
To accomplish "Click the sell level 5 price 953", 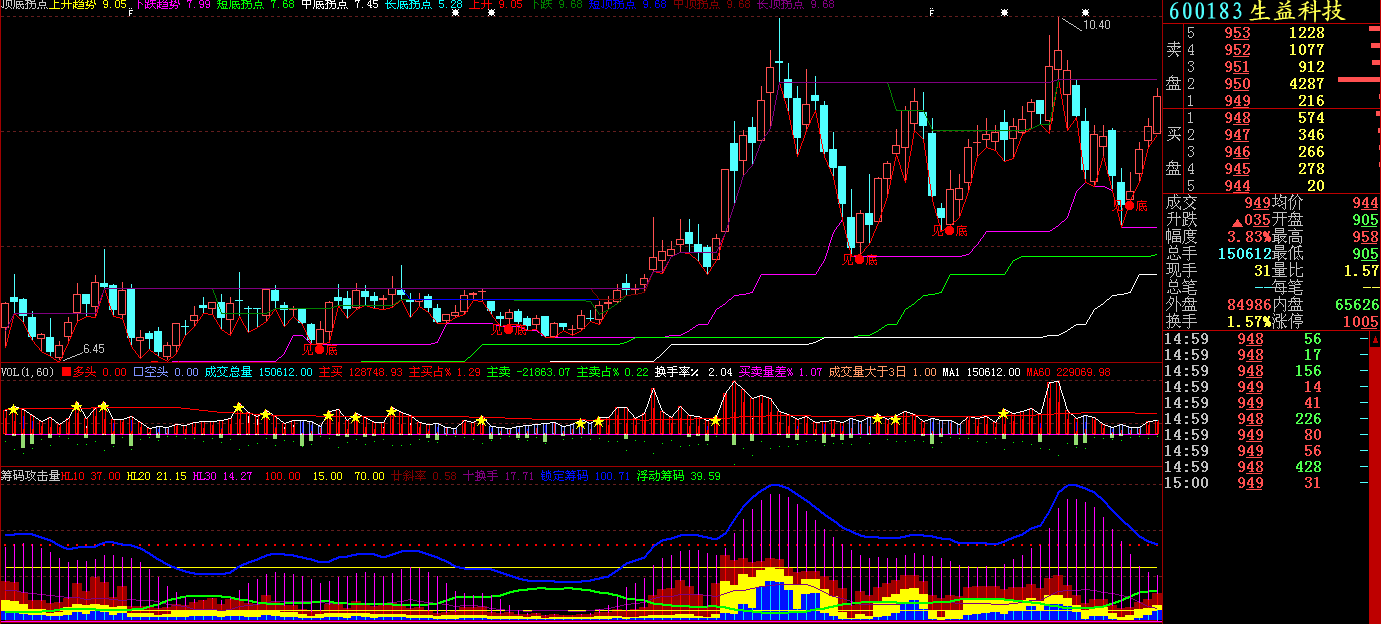I will pos(1237,33).
